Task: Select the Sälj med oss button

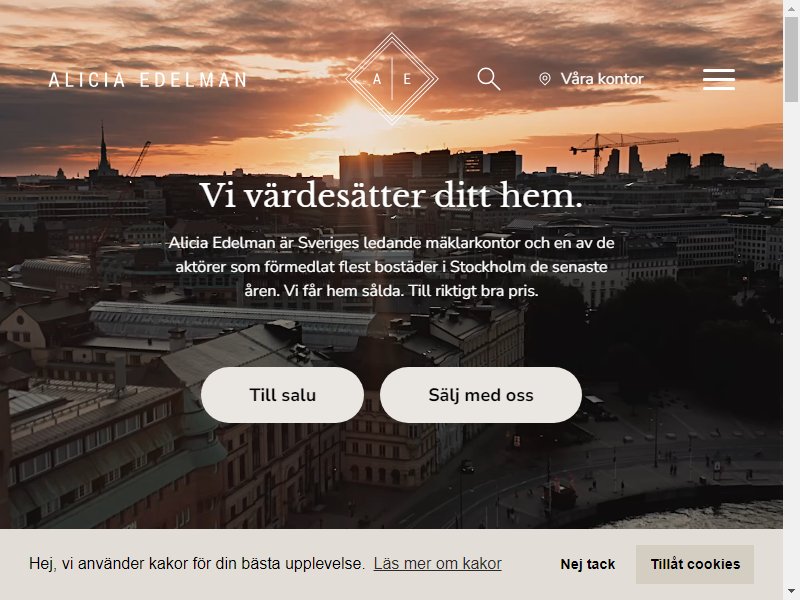Action: [x=481, y=395]
